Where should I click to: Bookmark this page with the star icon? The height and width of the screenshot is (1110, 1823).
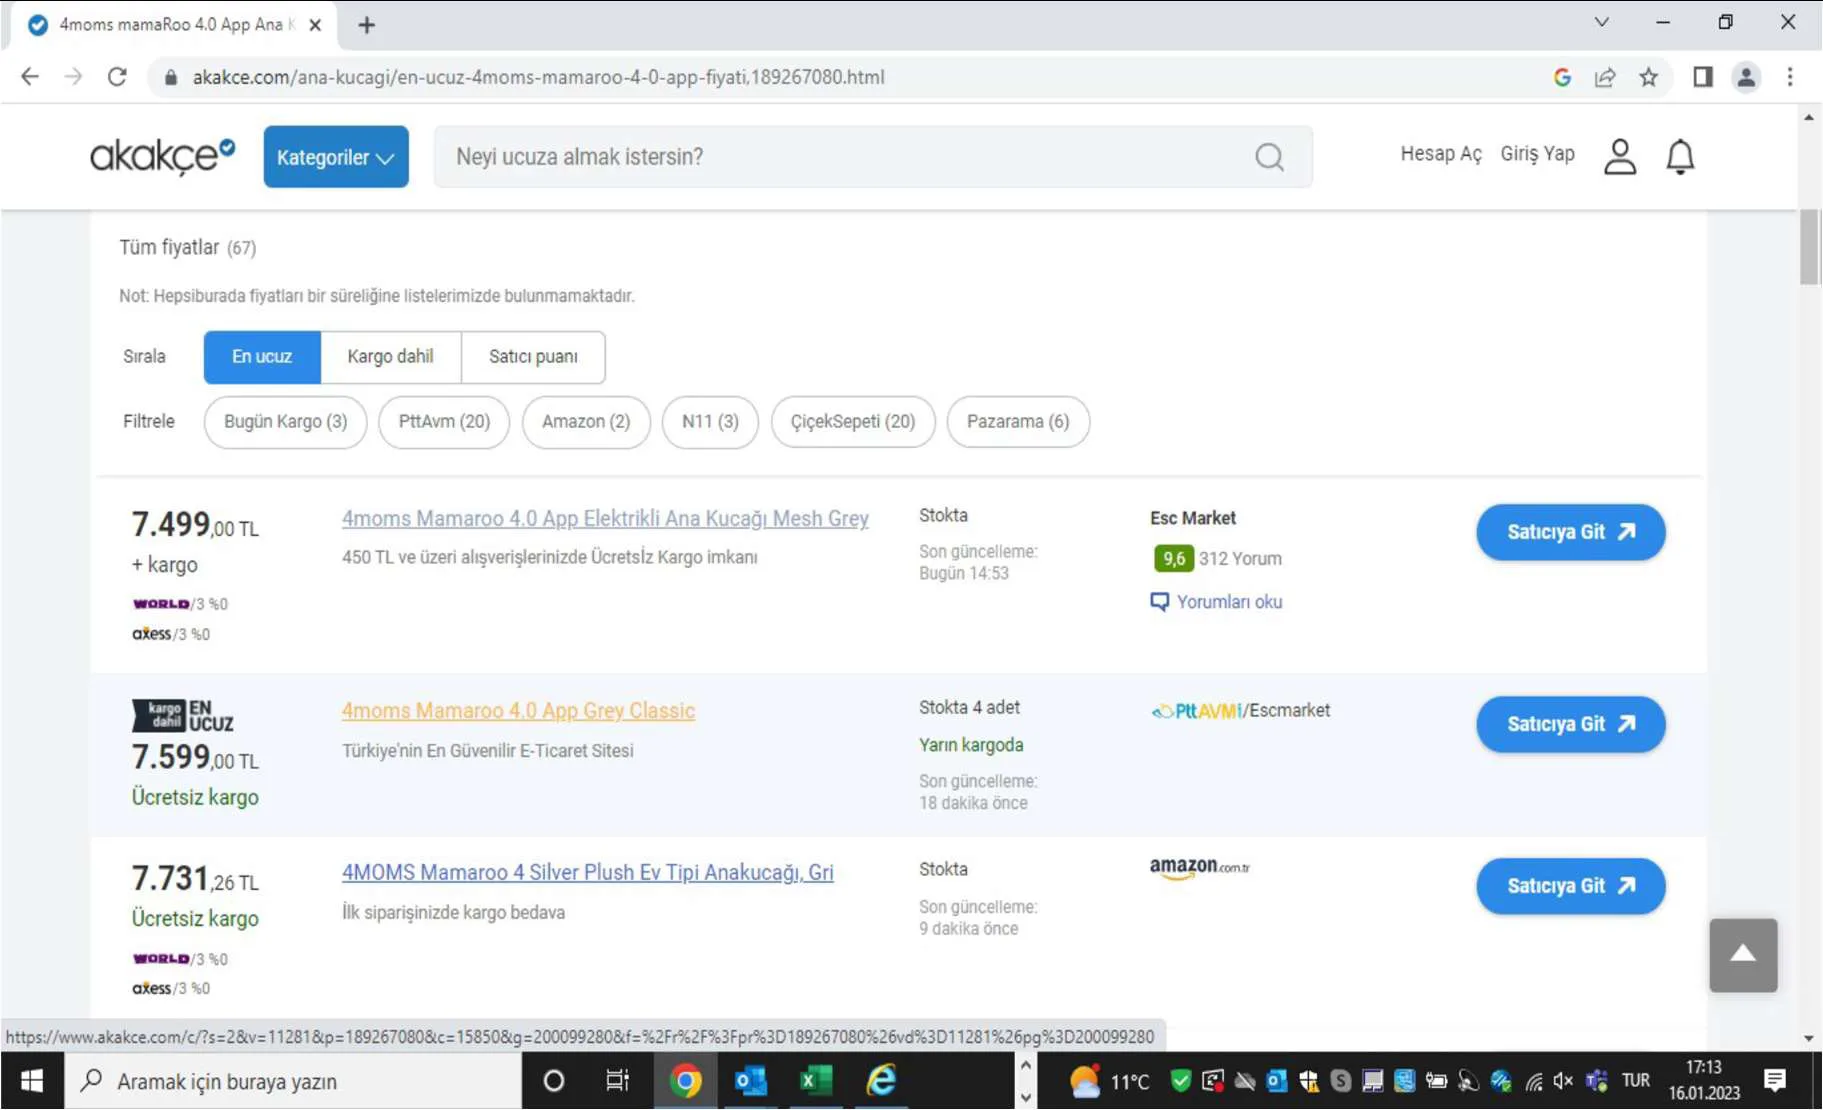click(x=1649, y=77)
